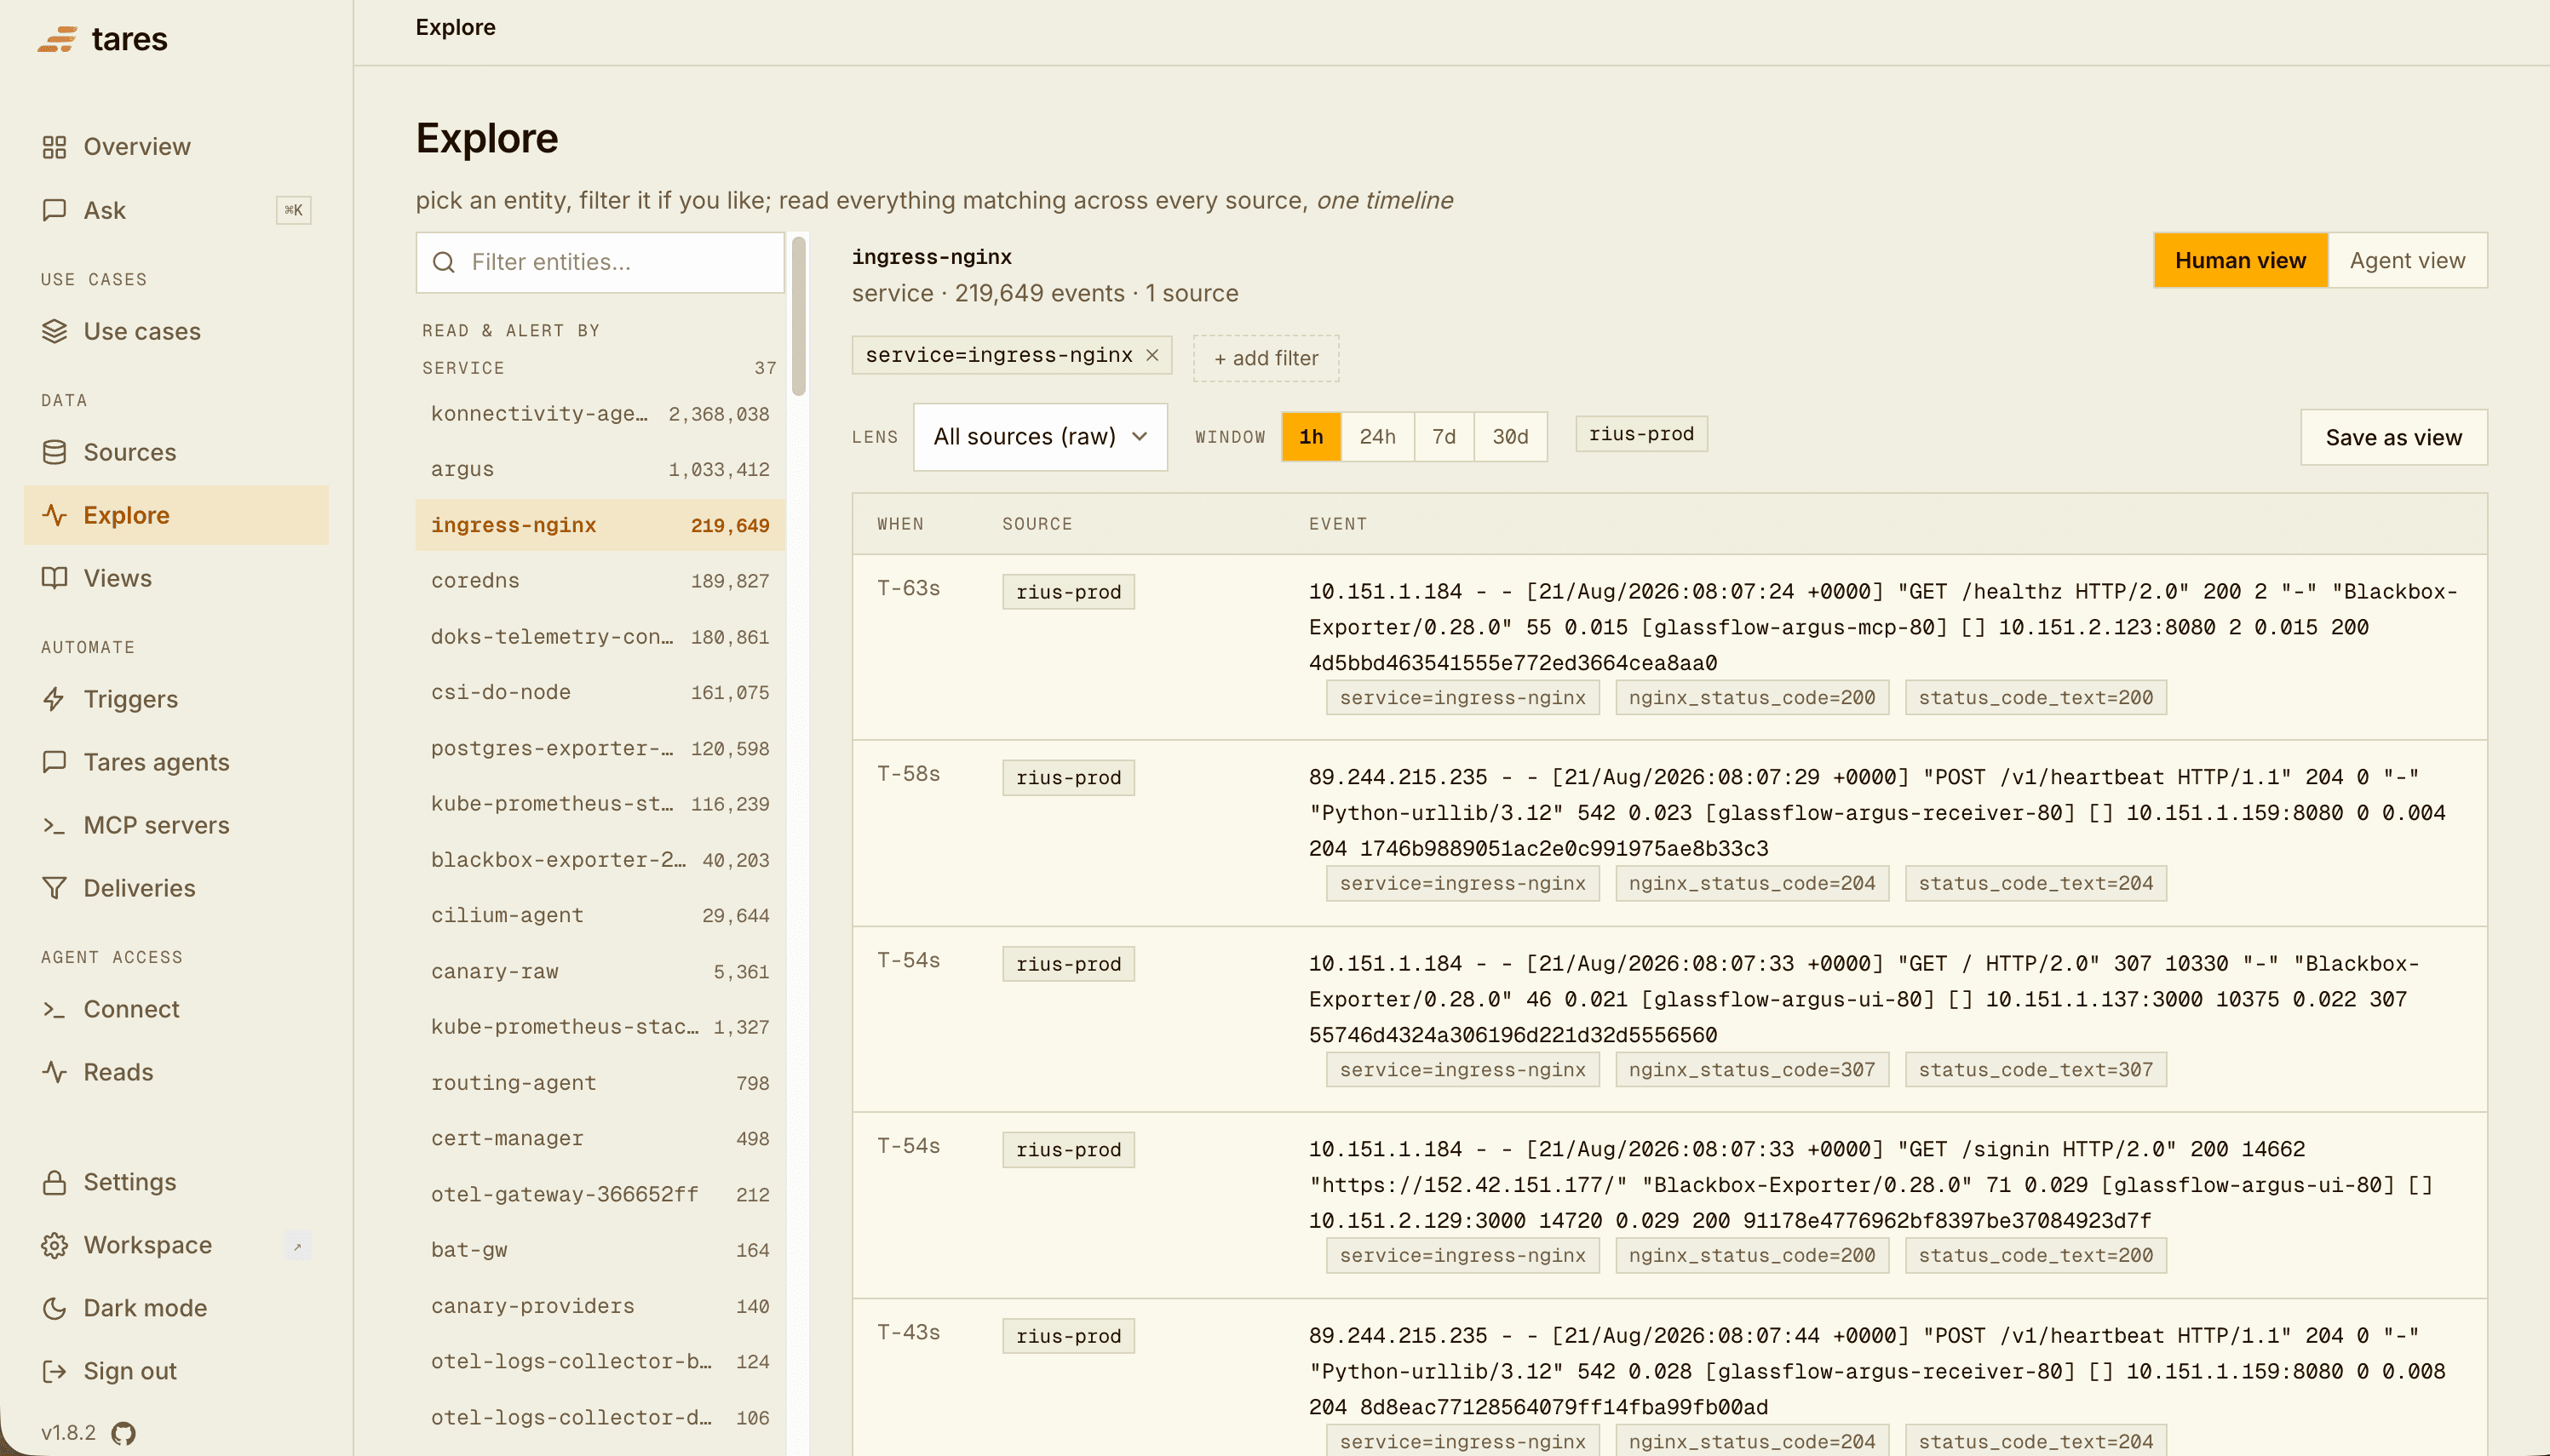This screenshot has width=2550, height=1456.
Task: Click the rius-prod tag next to window selector
Action: point(1641,434)
